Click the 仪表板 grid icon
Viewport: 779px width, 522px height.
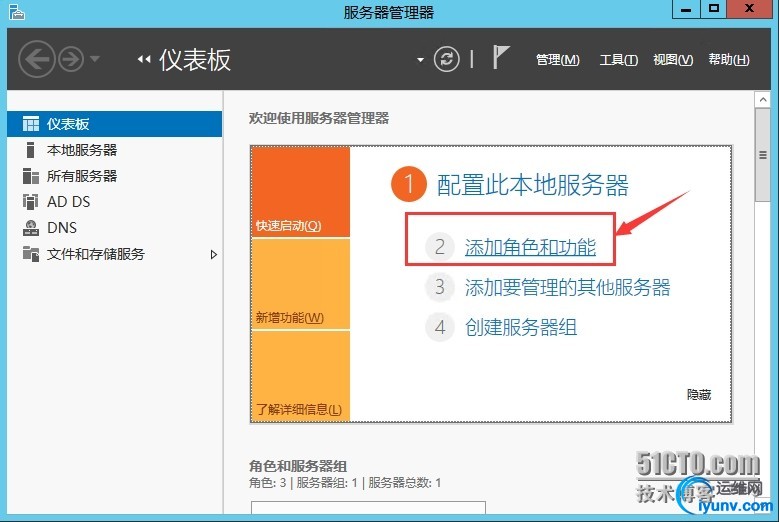pyautogui.click(x=31, y=124)
